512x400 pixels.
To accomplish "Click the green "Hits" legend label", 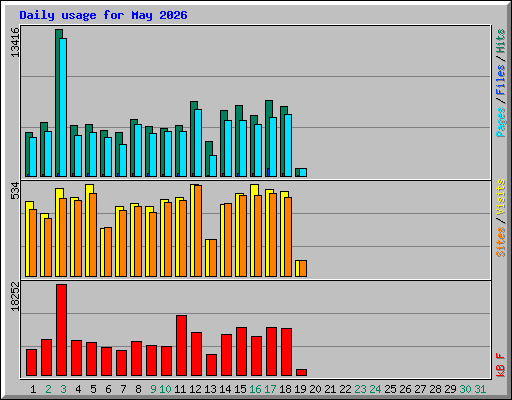I will [x=501, y=41].
